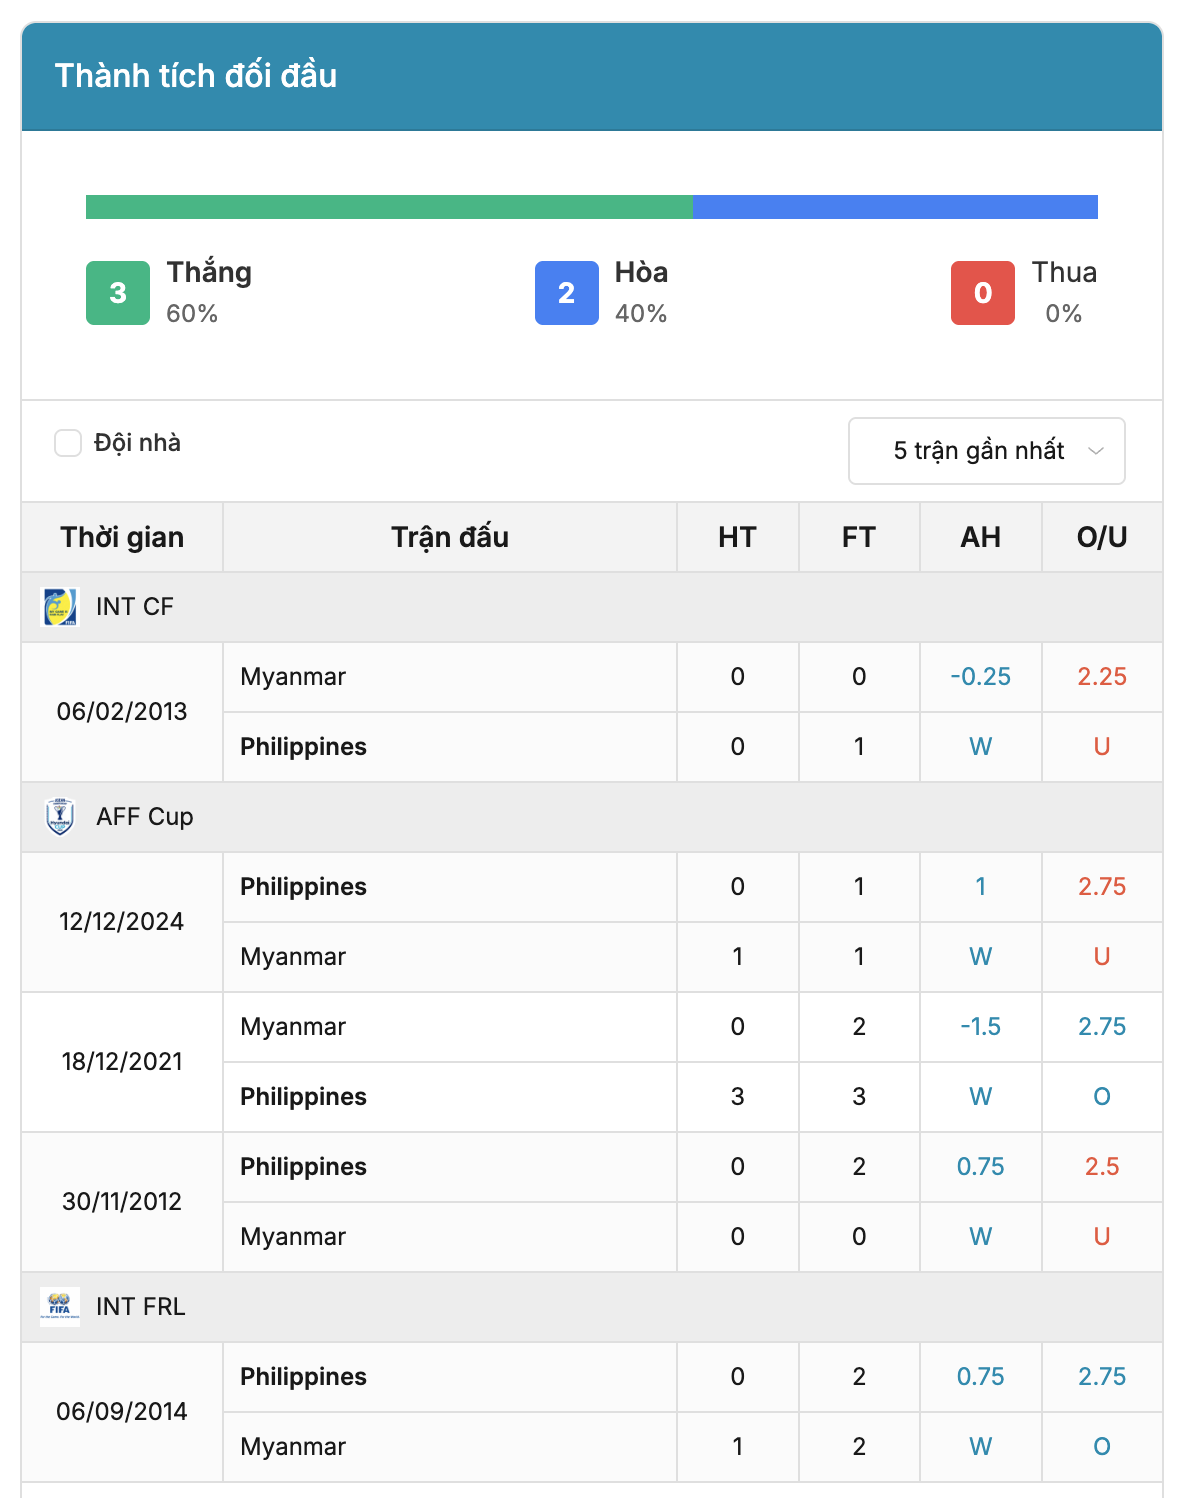
Task: Click the 0.75 AH value for 06/09/2014
Action: [x=981, y=1377]
